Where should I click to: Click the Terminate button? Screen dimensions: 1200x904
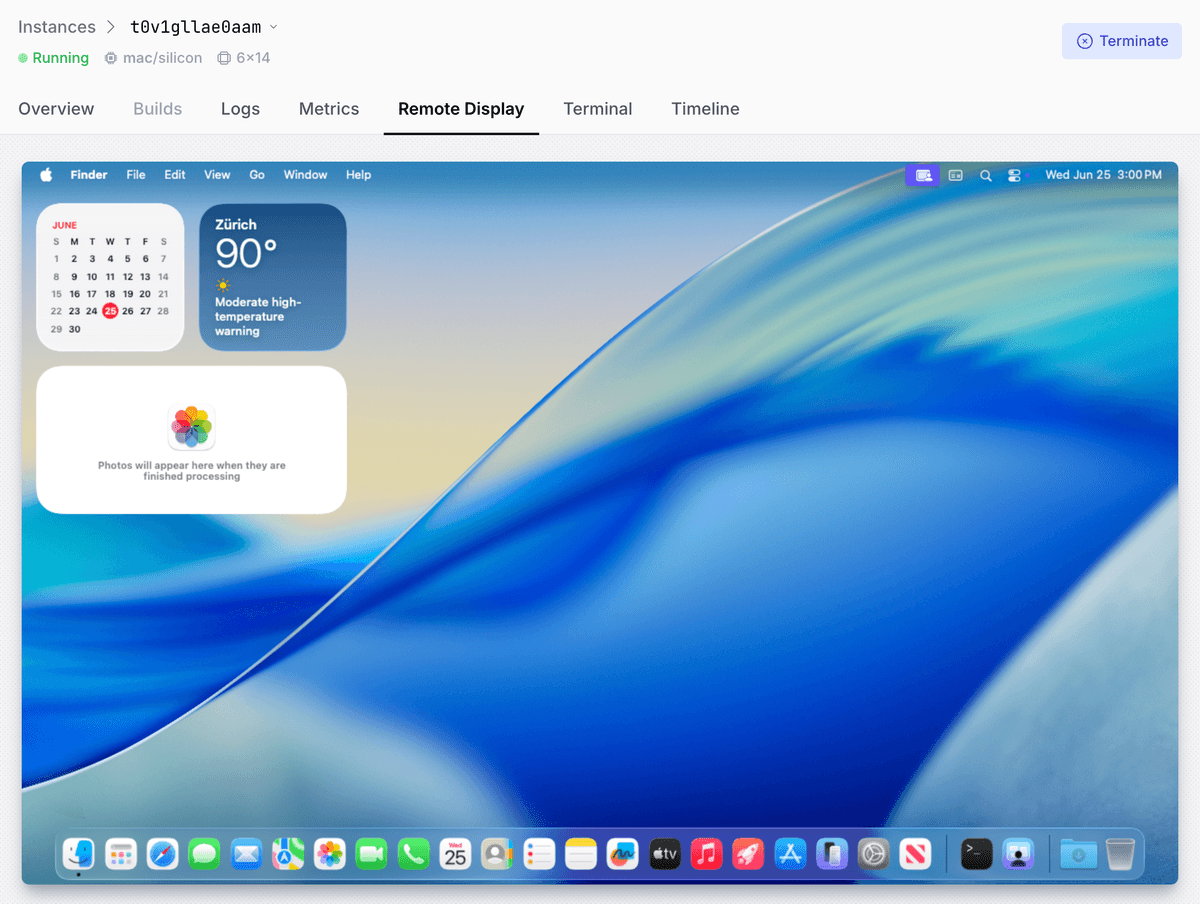click(1121, 41)
